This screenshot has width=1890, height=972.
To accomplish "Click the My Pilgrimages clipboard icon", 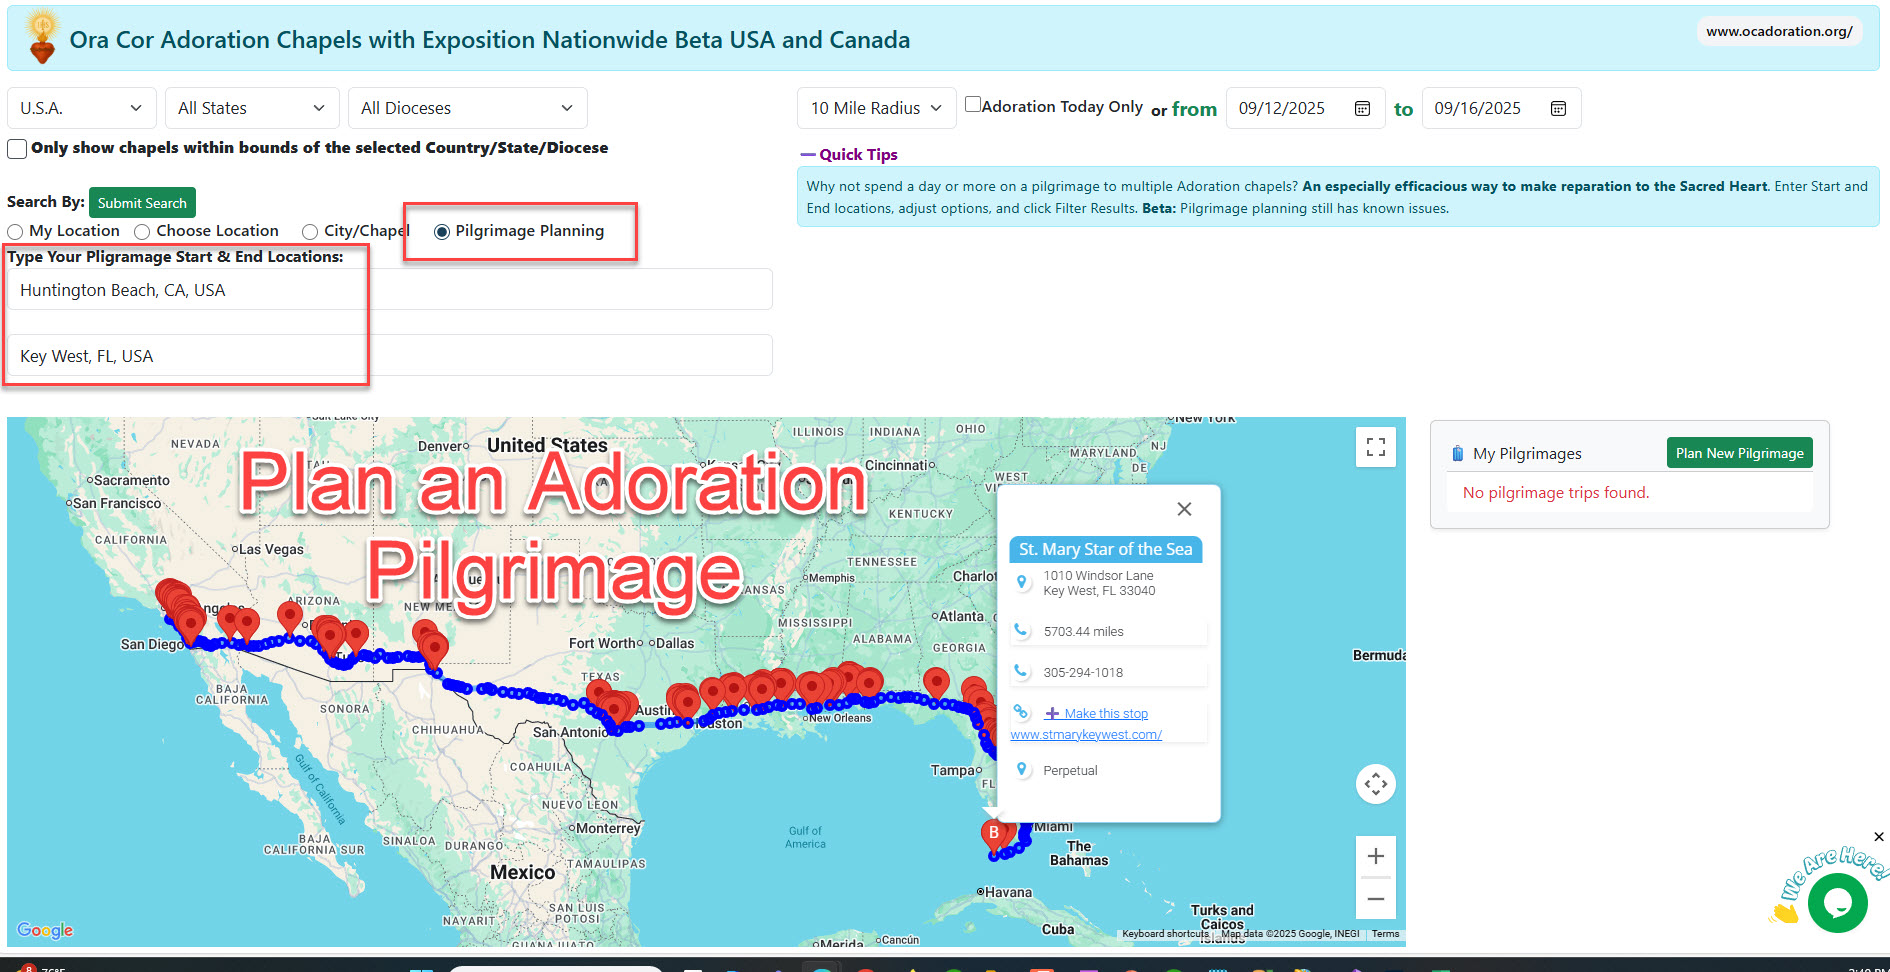I will click(x=1457, y=453).
